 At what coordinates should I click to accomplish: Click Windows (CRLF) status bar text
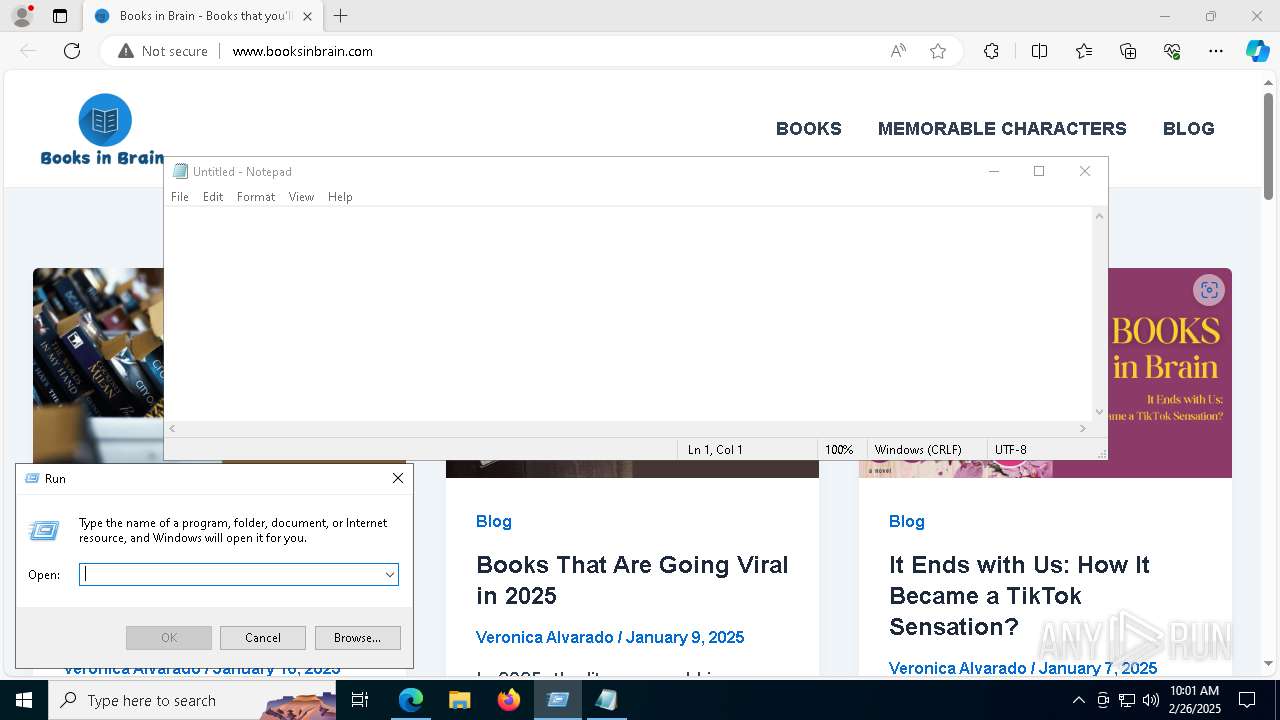click(918, 450)
